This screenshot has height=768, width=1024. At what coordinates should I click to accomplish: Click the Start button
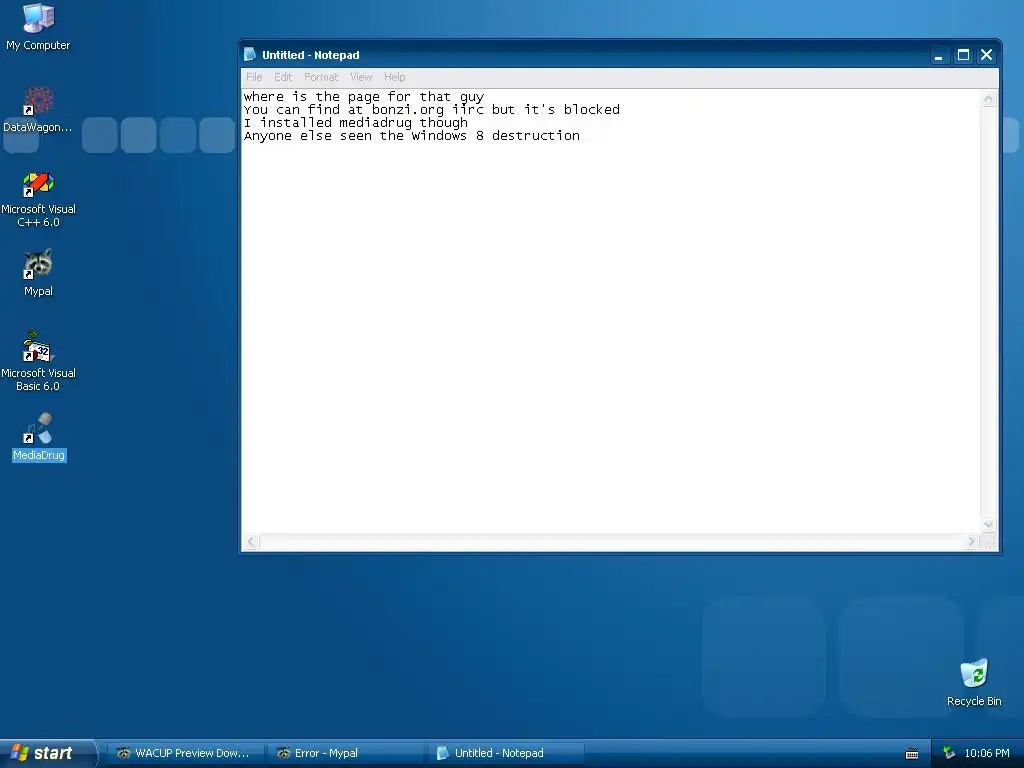48,753
